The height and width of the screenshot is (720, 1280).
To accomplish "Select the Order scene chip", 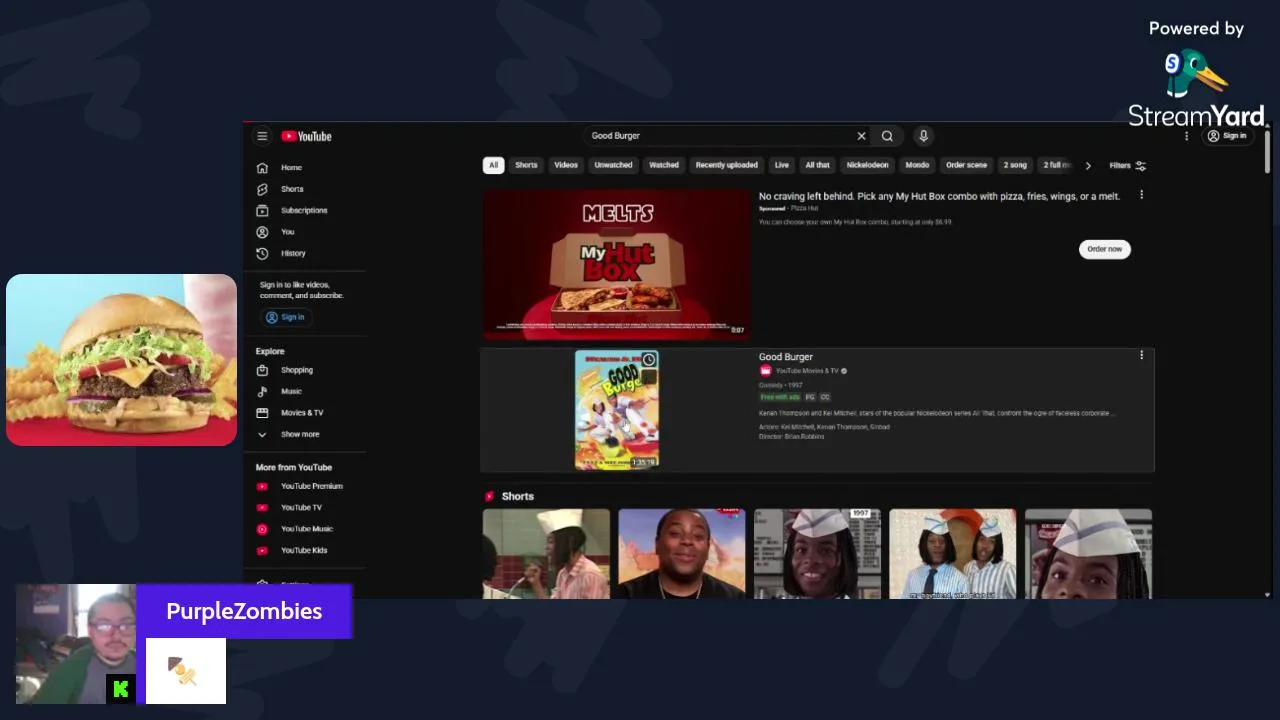I will point(966,165).
